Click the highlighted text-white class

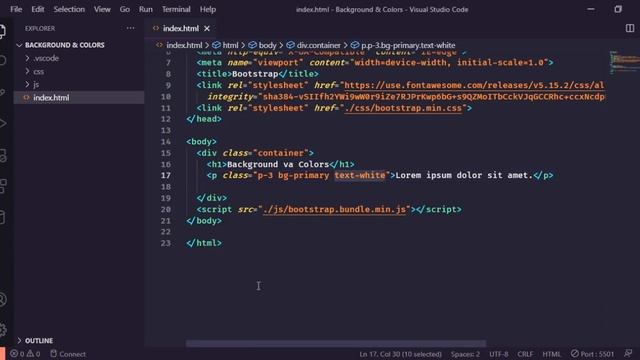[x=360, y=176]
